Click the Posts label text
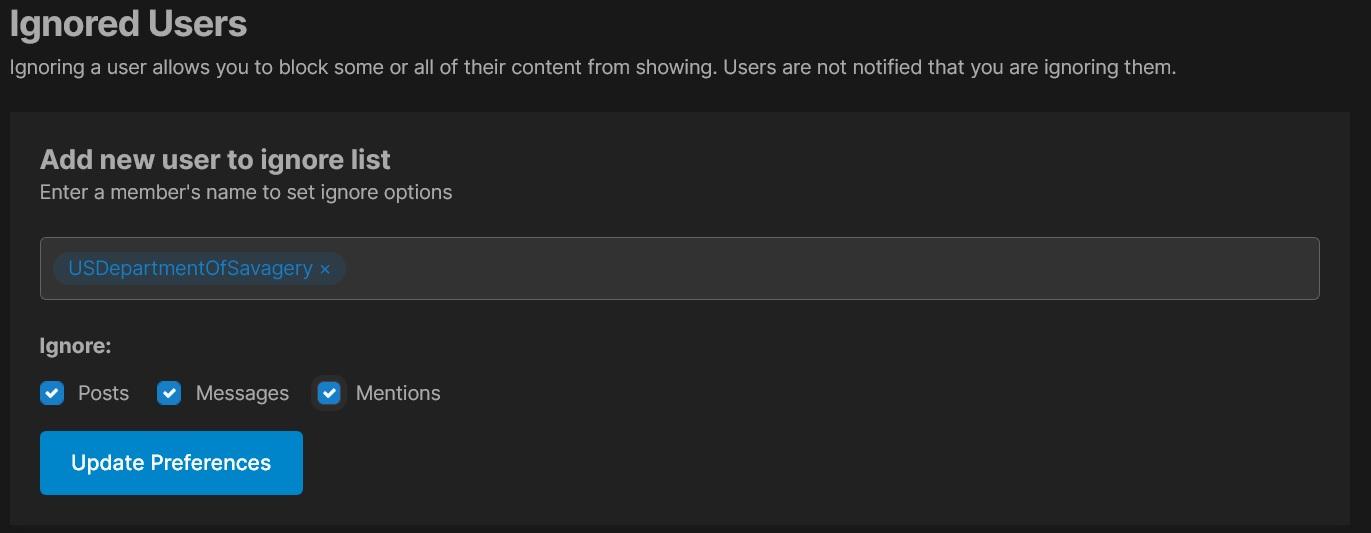Viewport: 1371px width, 533px height. (103, 393)
